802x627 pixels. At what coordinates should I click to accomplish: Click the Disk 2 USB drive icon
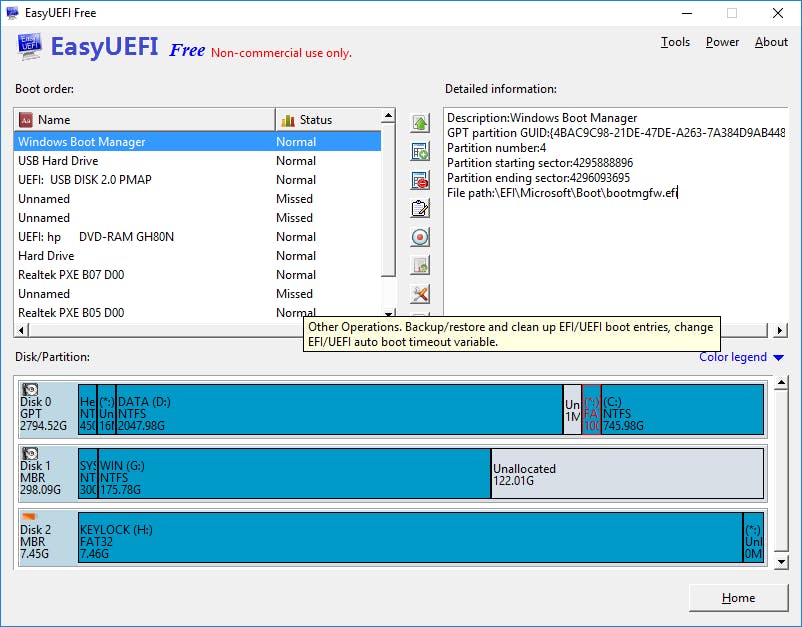tap(29, 517)
